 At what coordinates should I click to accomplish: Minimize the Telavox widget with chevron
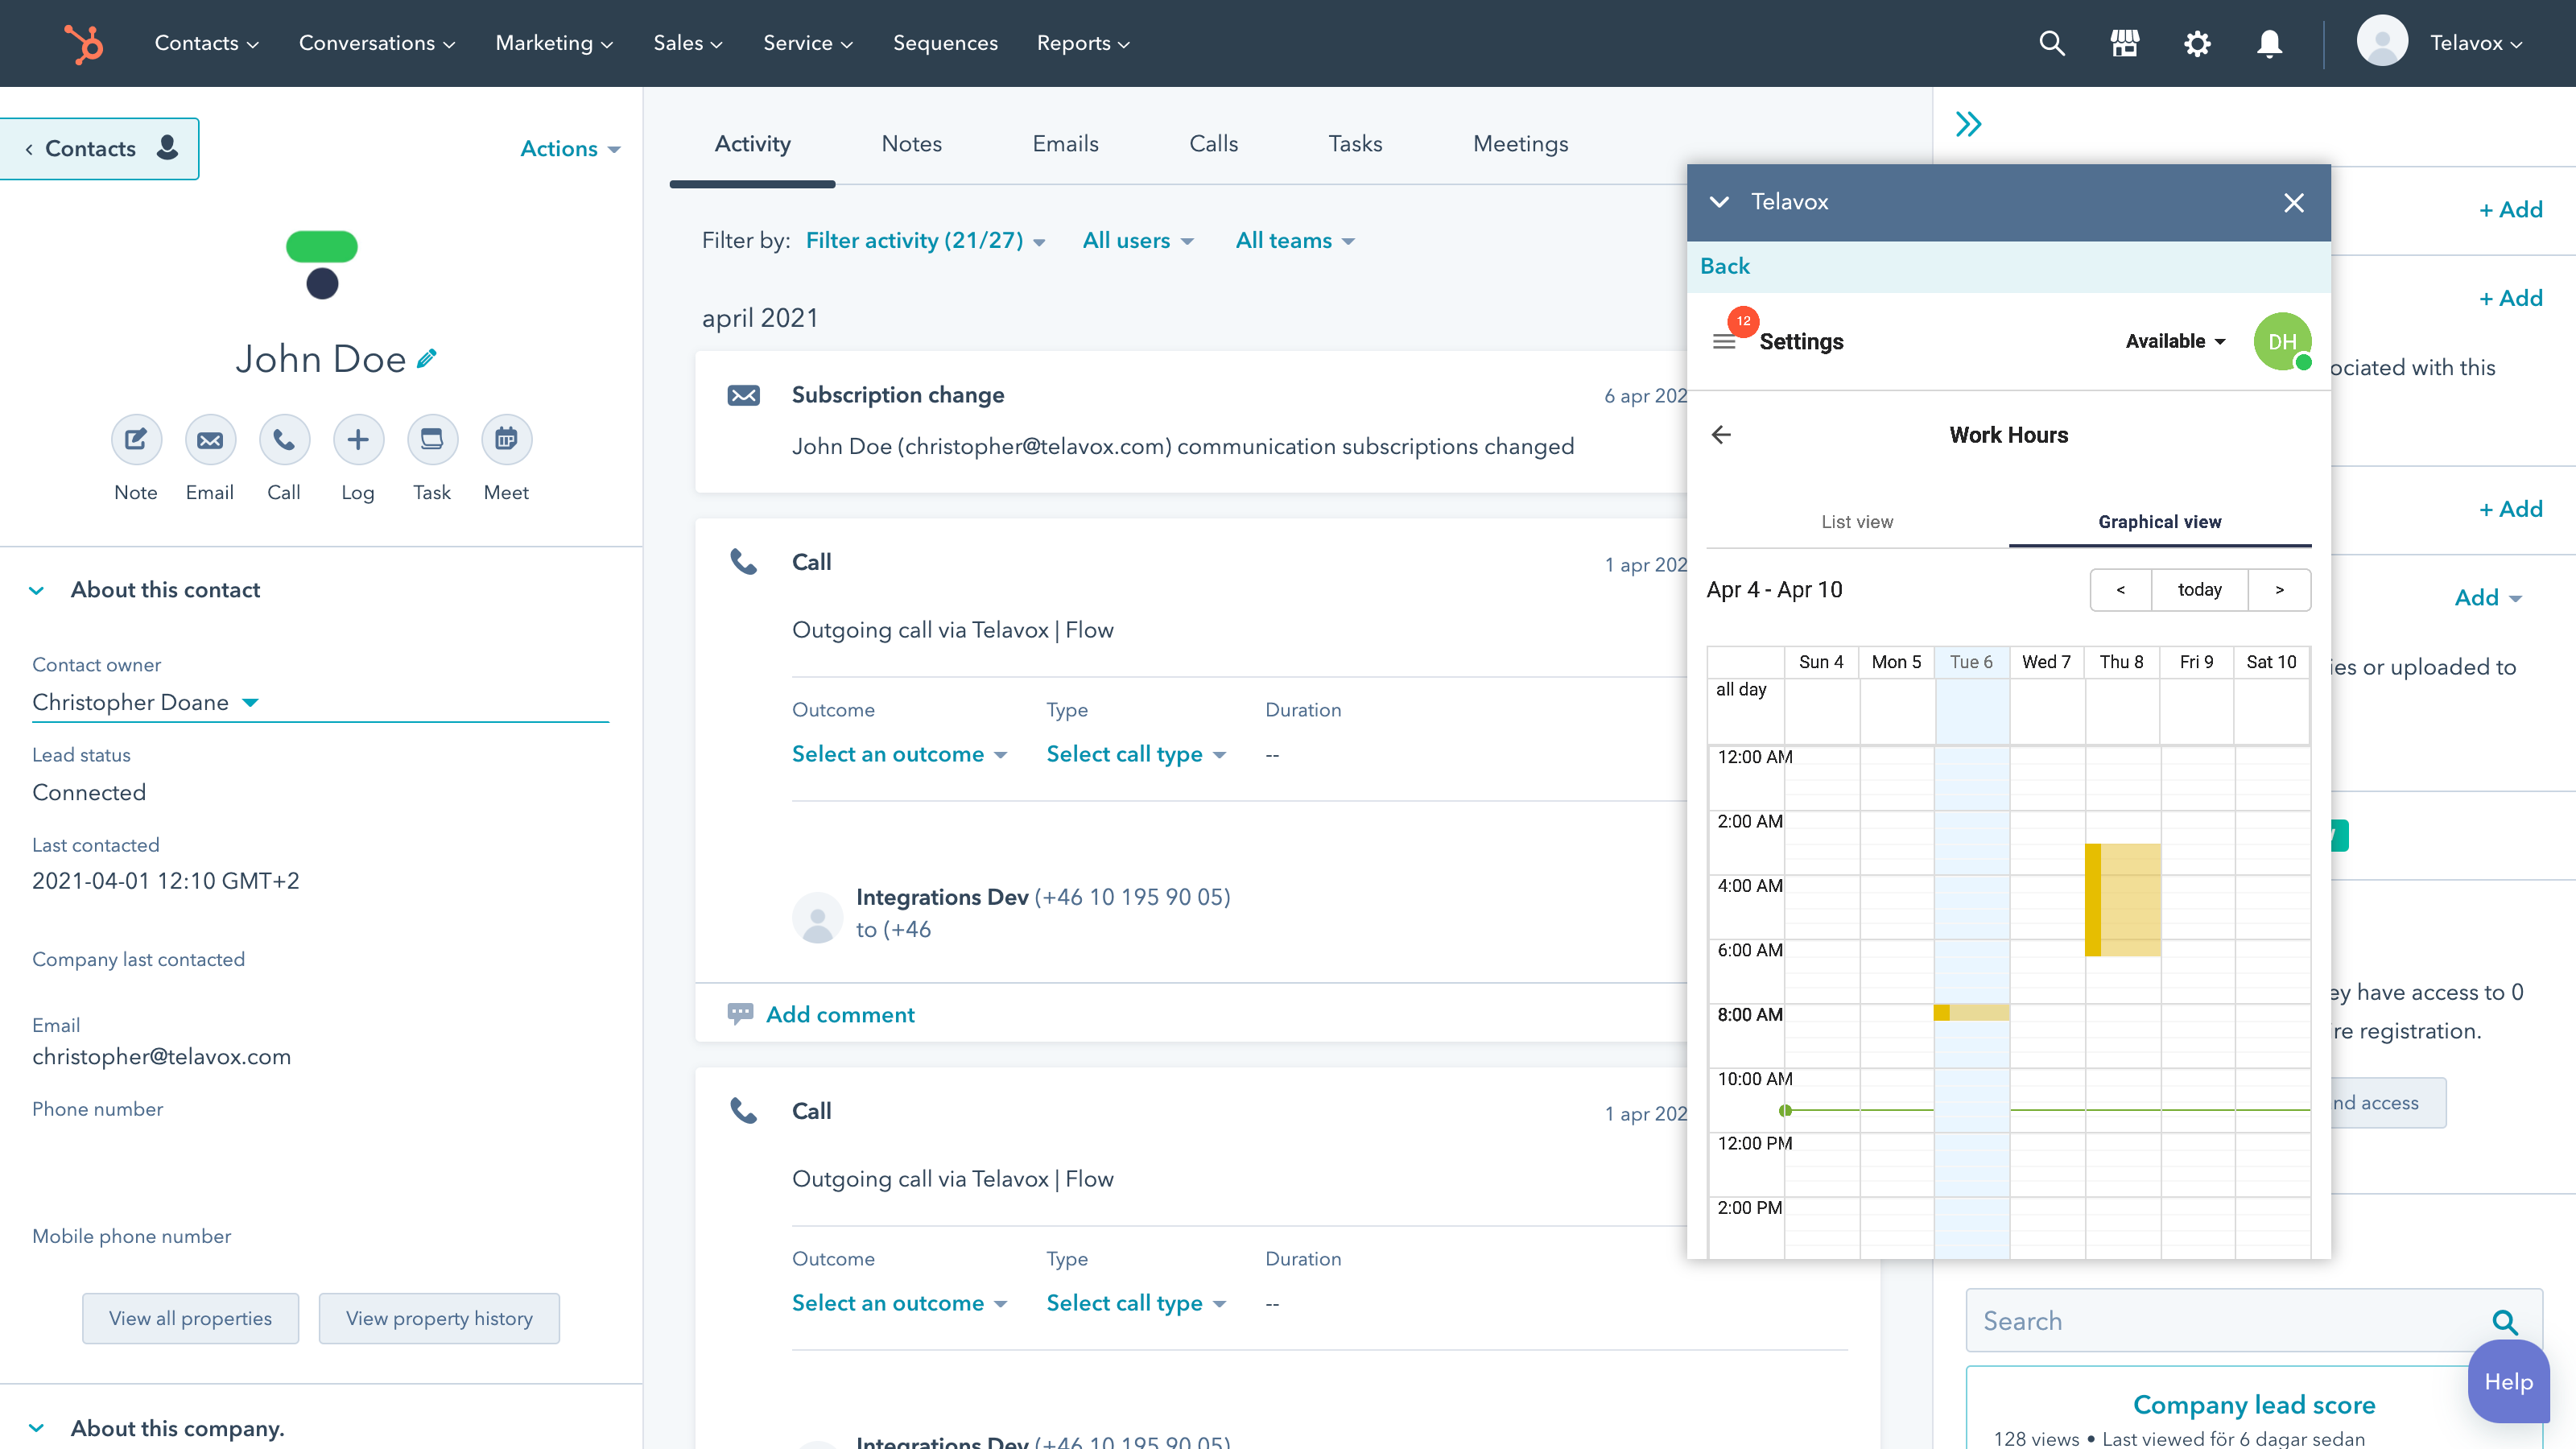1719,202
